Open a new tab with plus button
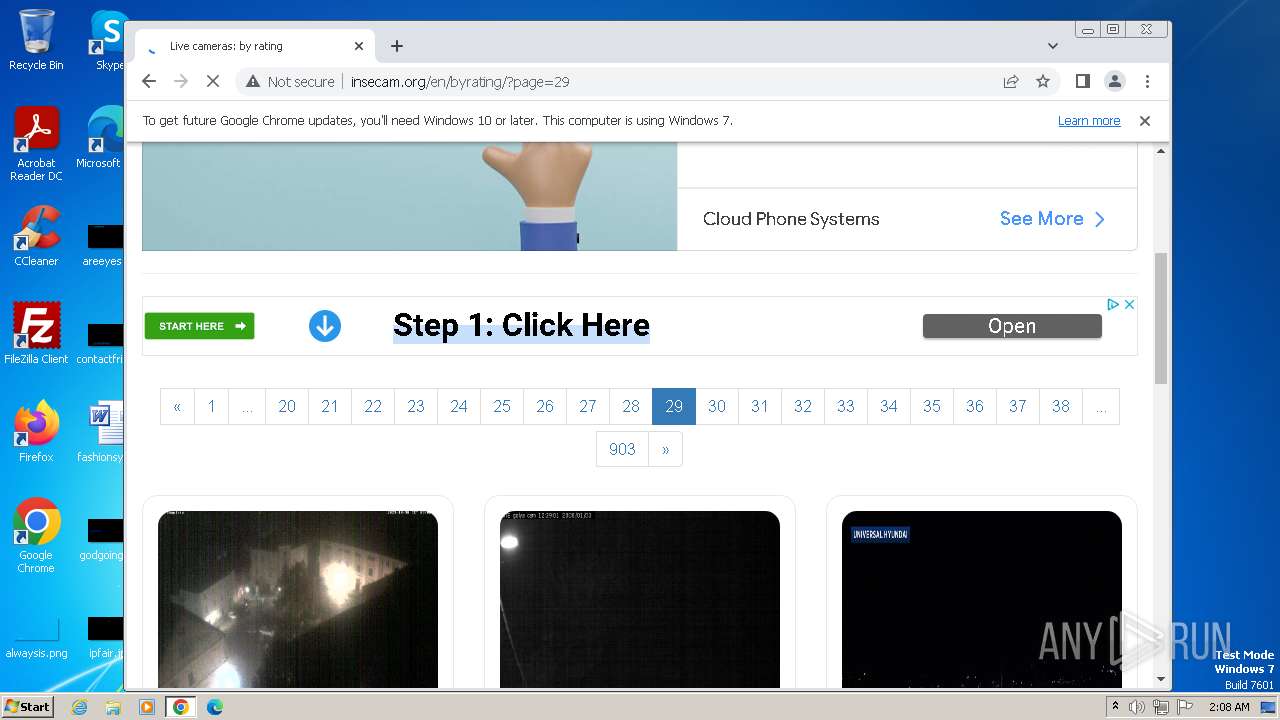This screenshot has height=720, width=1280. (x=397, y=46)
